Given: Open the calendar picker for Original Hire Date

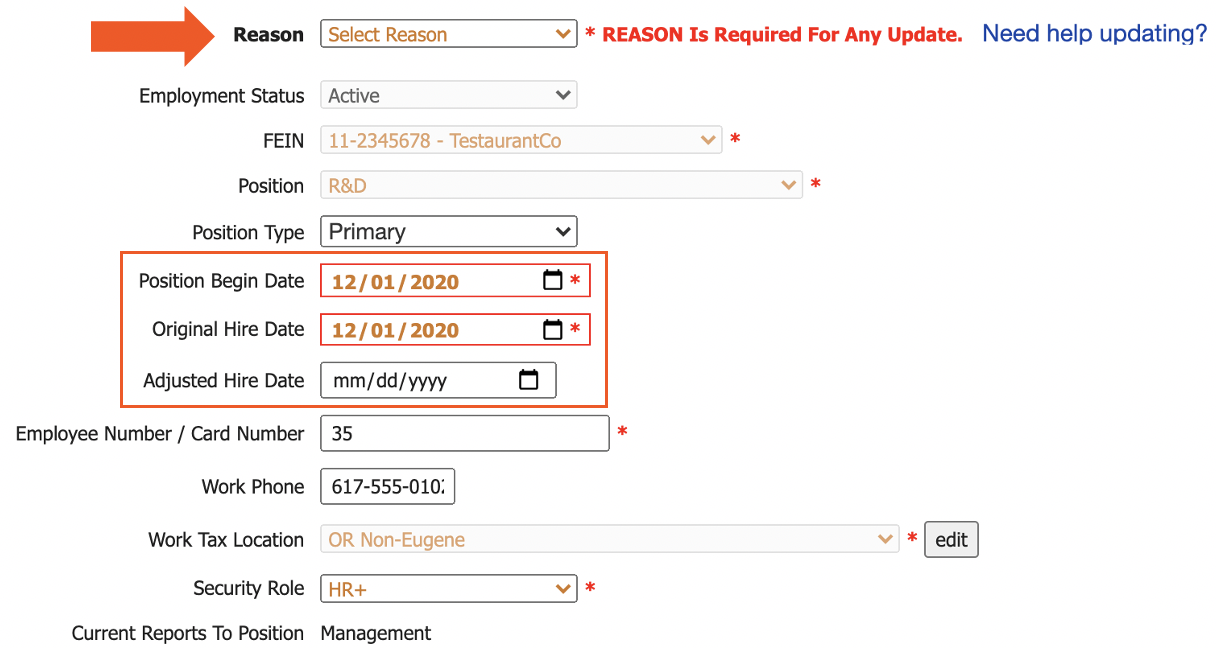Looking at the screenshot, I should [553, 330].
